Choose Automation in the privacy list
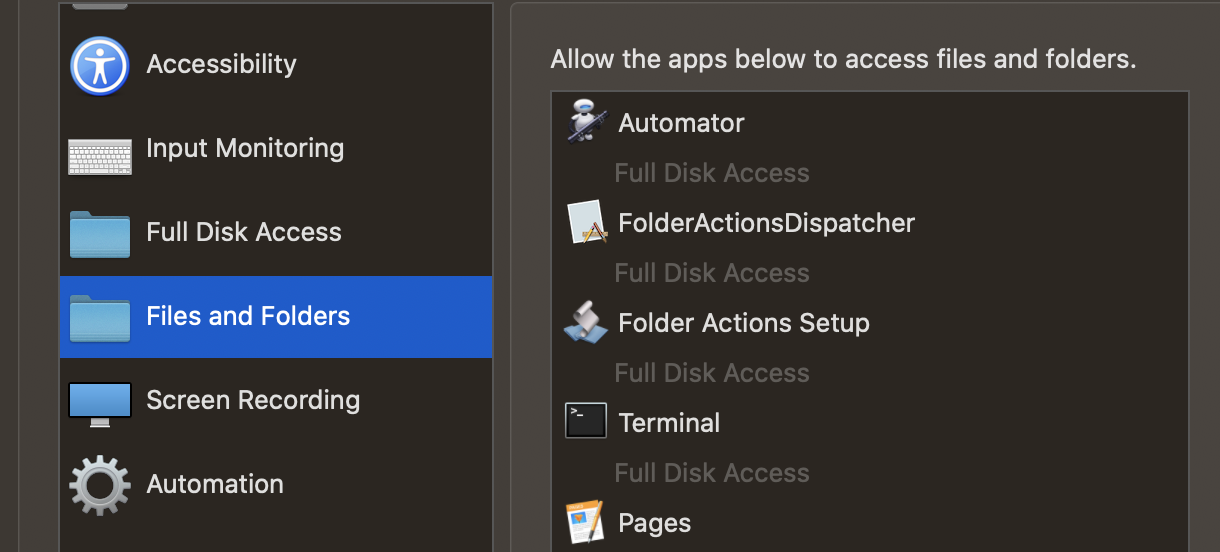The height and width of the screenshot is (552, 1220). pyautogui.click(x=276, y=485)
